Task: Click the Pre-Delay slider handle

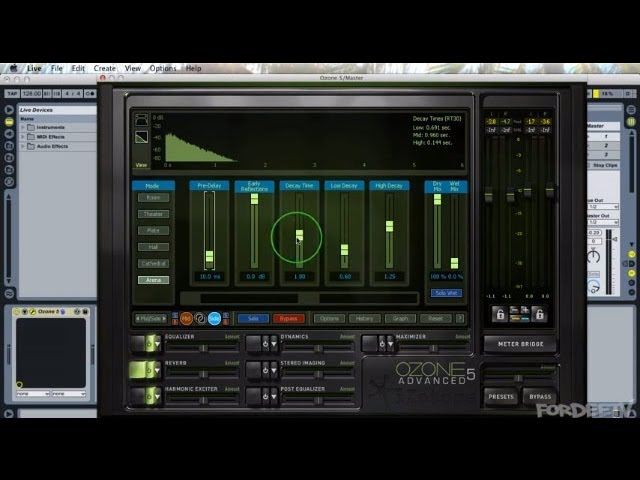Action: click(x=209, y=256)
